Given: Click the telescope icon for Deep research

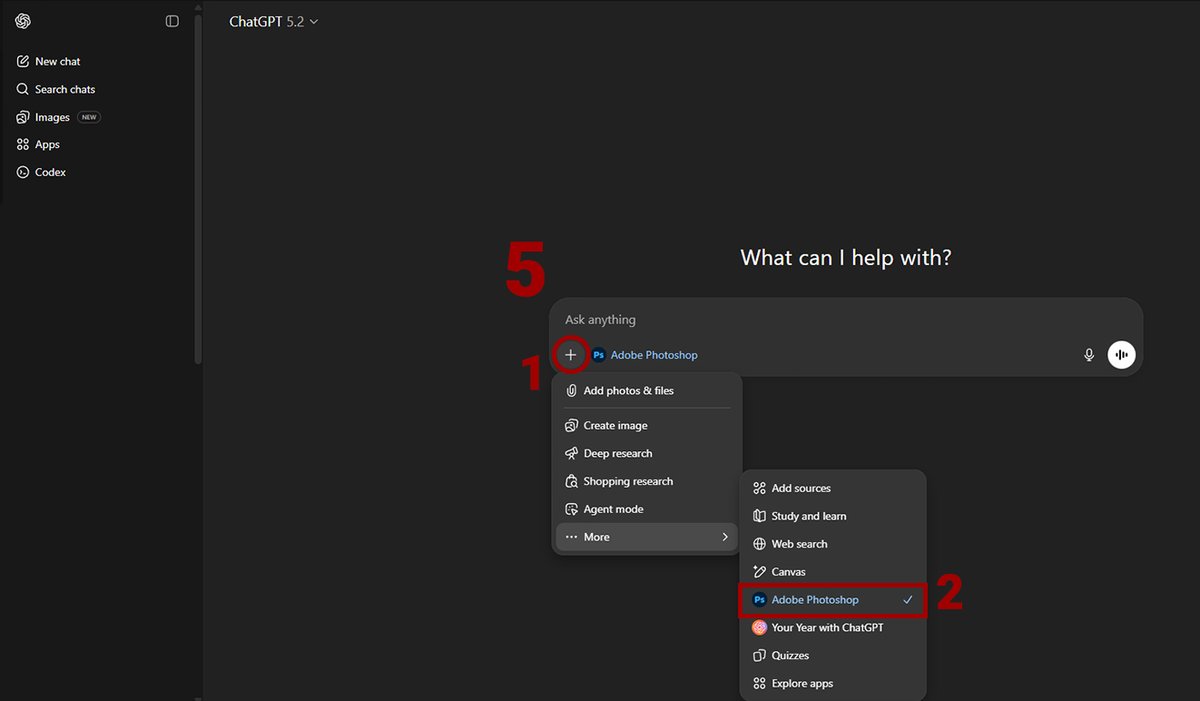Looking at the screenshot, I should [x=571, y=454].
